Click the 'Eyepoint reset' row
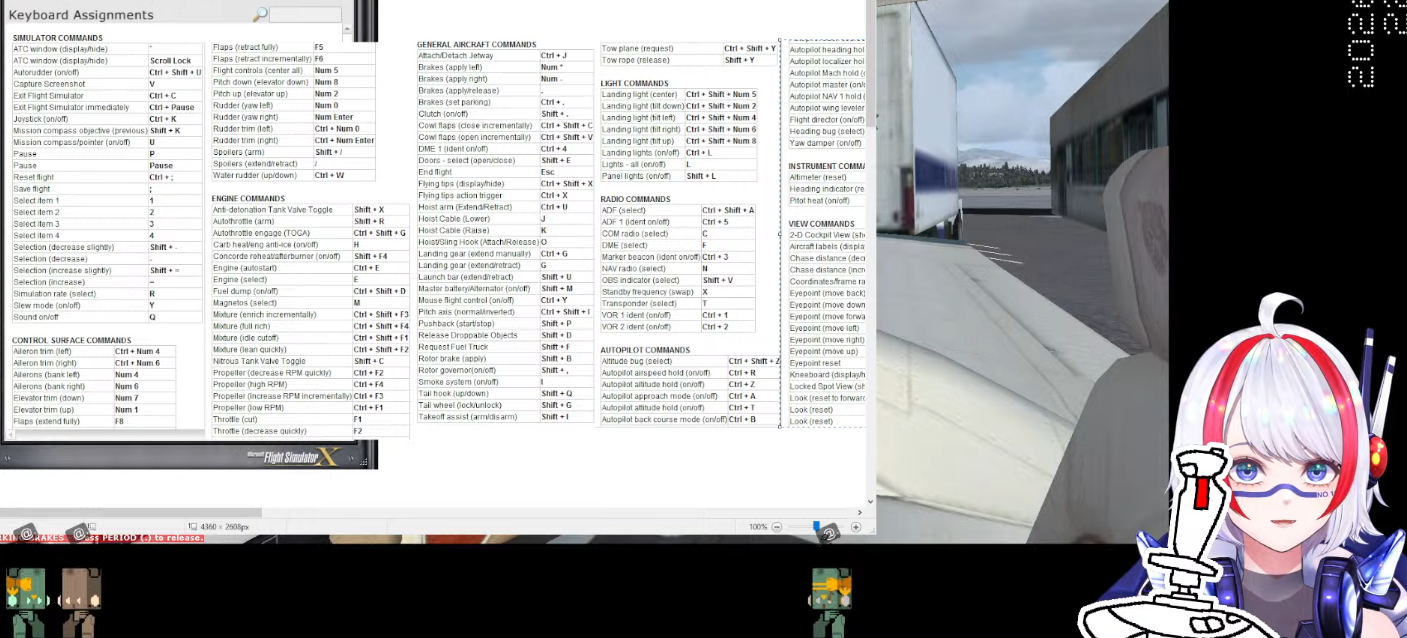The image size is (1407, 638). pos(827,363)
